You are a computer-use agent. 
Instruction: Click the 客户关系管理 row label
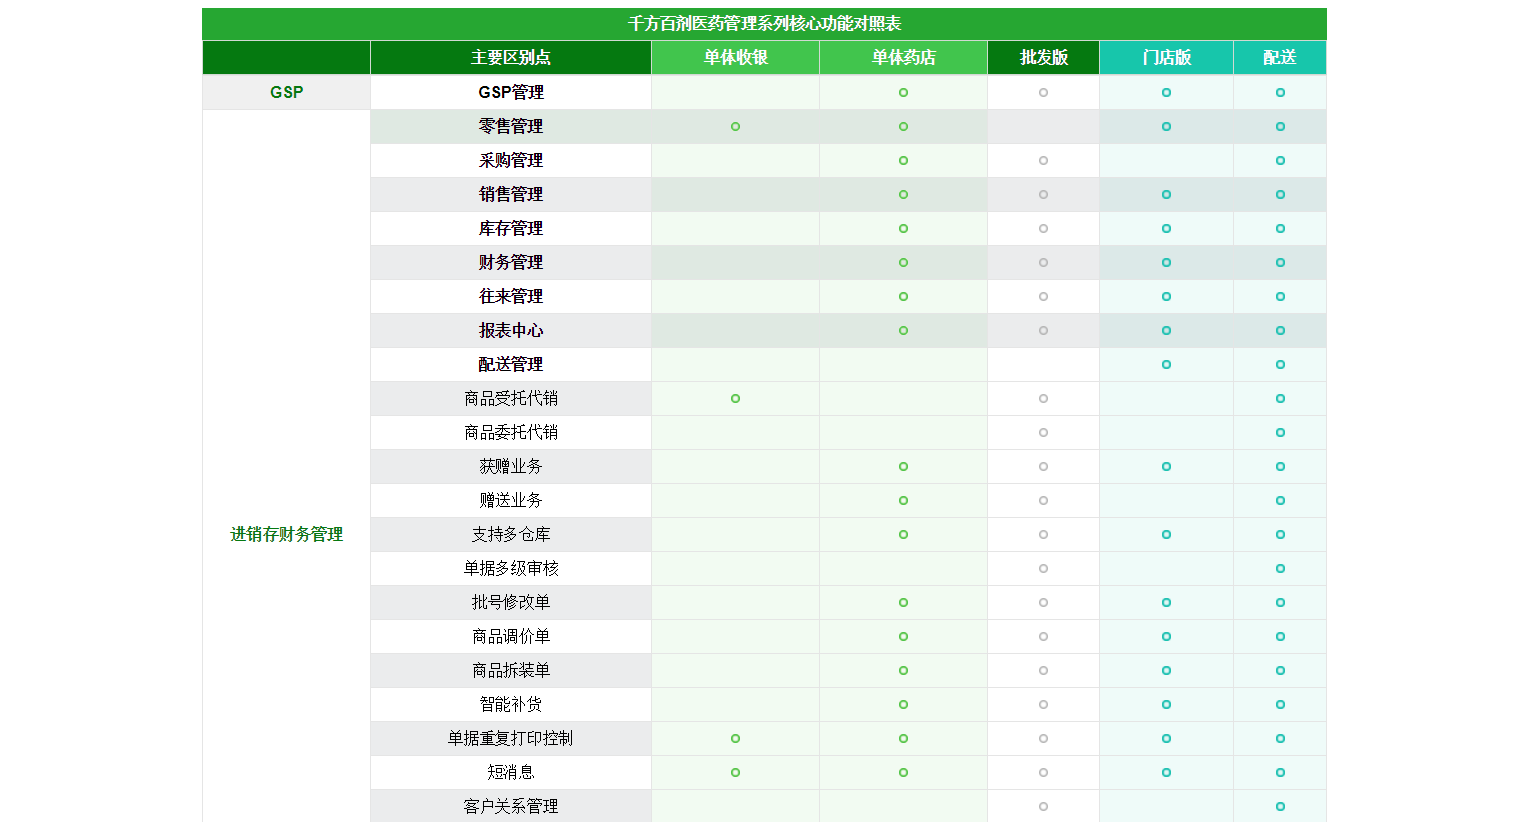511,806
